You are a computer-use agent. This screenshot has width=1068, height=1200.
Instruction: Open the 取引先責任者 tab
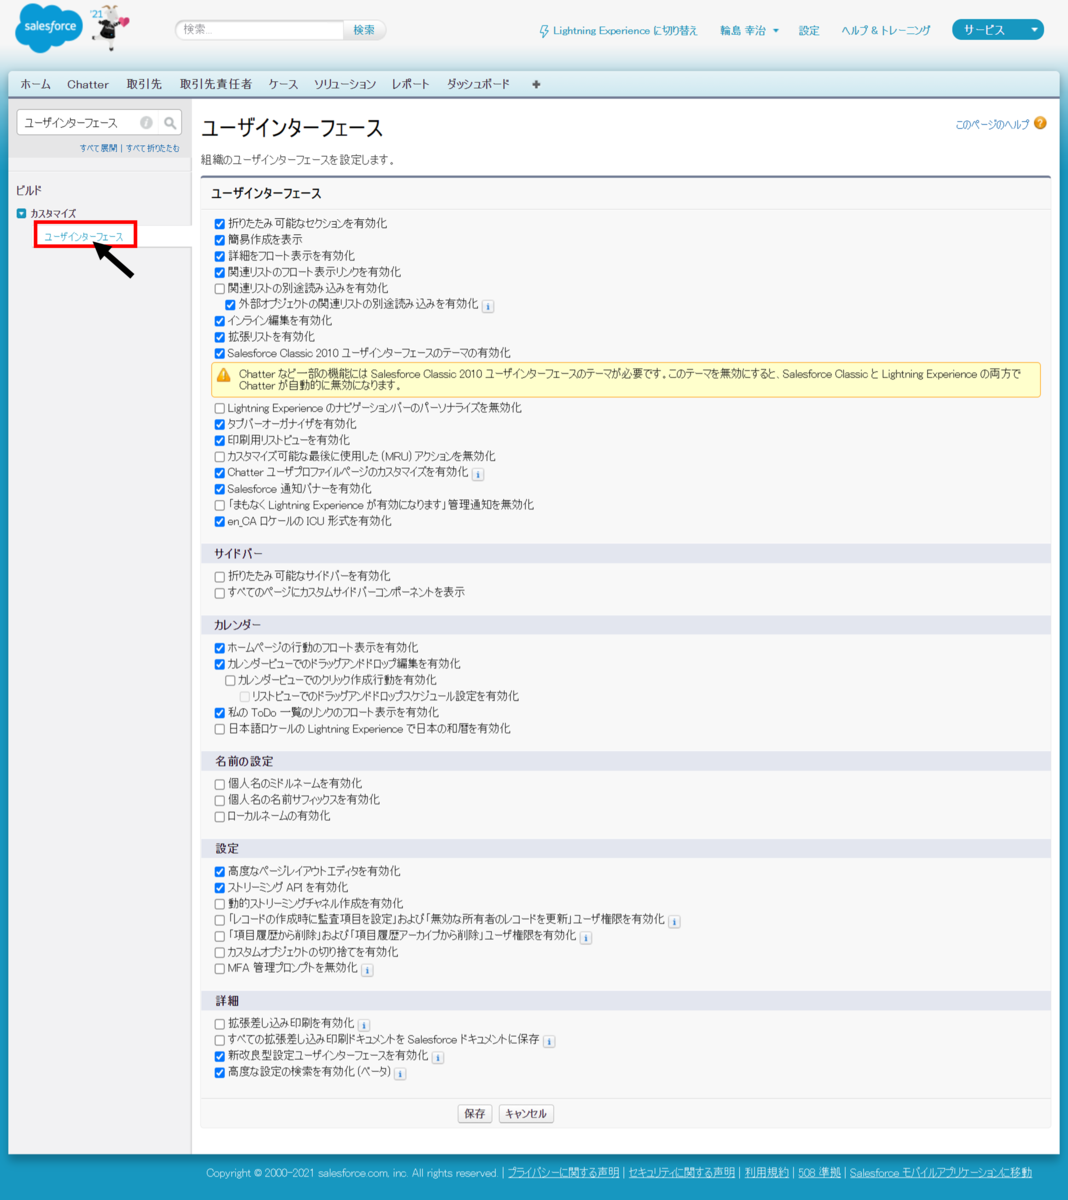[216, 85]
